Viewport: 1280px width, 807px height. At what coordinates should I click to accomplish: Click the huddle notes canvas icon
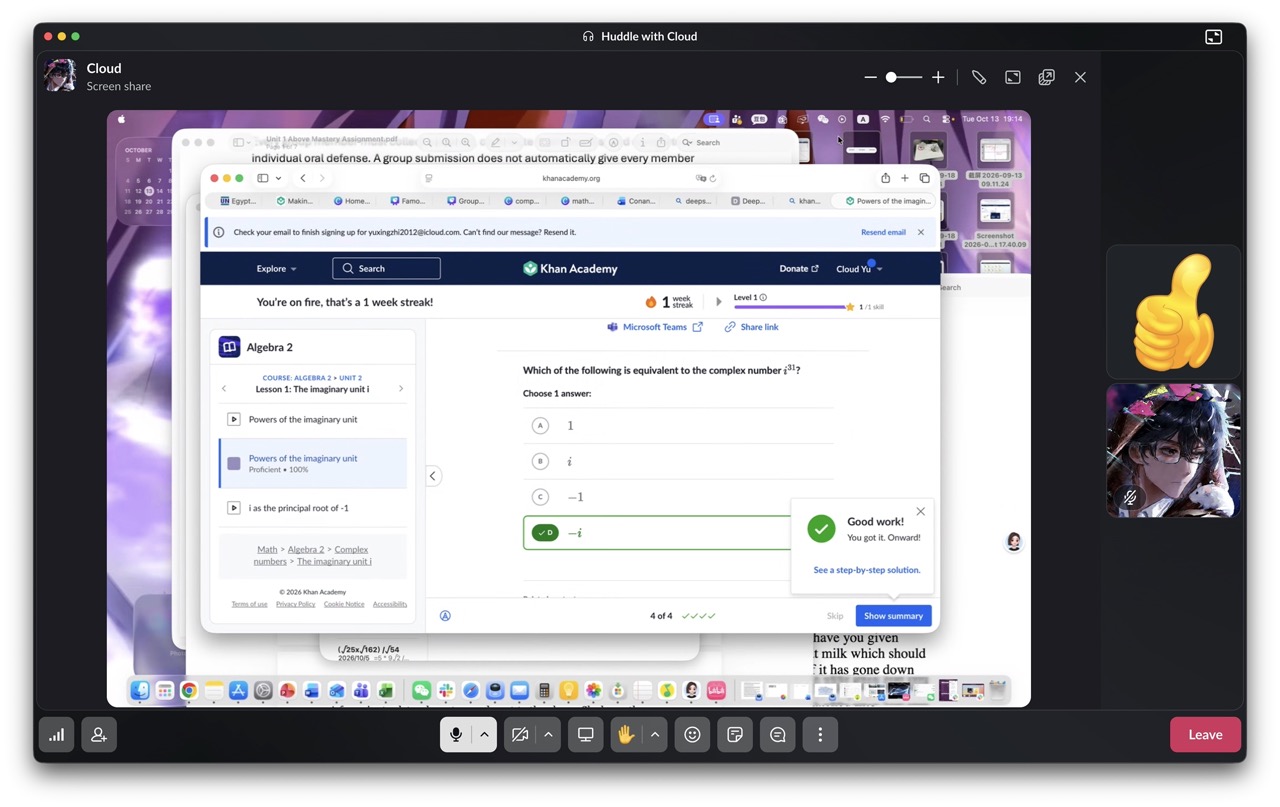coord(735,735)
